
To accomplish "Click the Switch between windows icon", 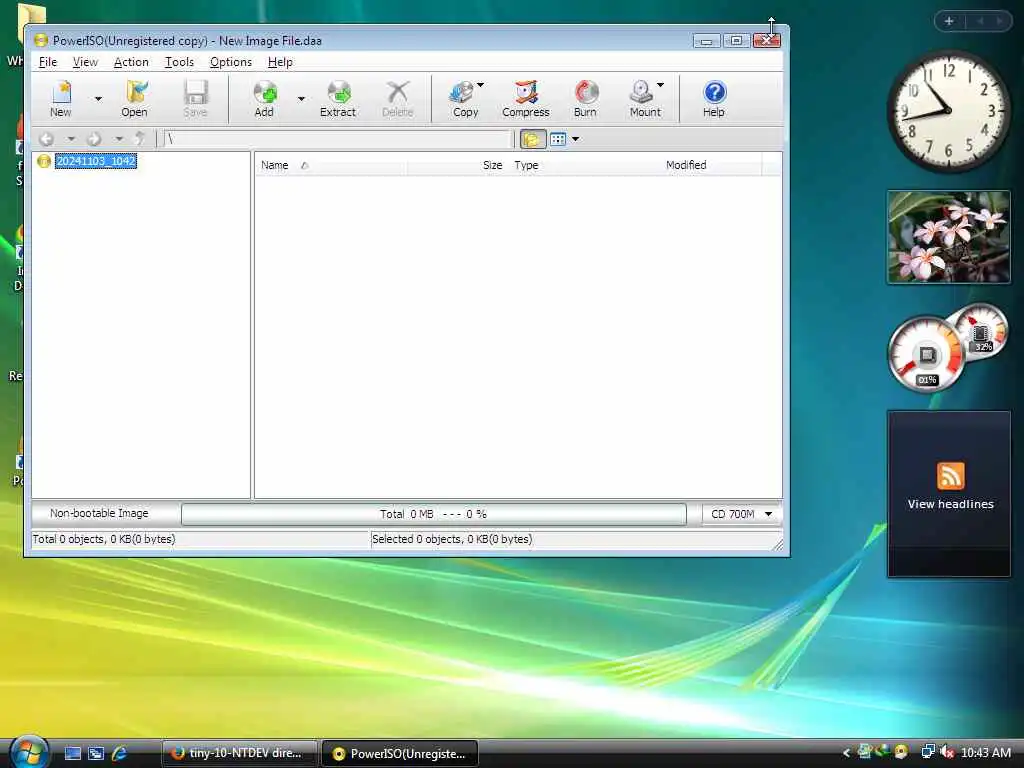I will coord(96,753).
